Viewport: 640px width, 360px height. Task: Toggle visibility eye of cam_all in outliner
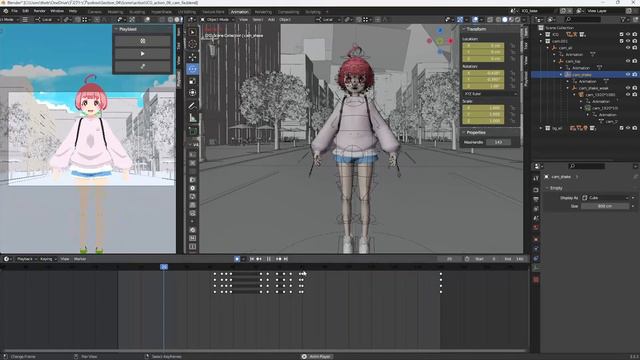(628, 48)
